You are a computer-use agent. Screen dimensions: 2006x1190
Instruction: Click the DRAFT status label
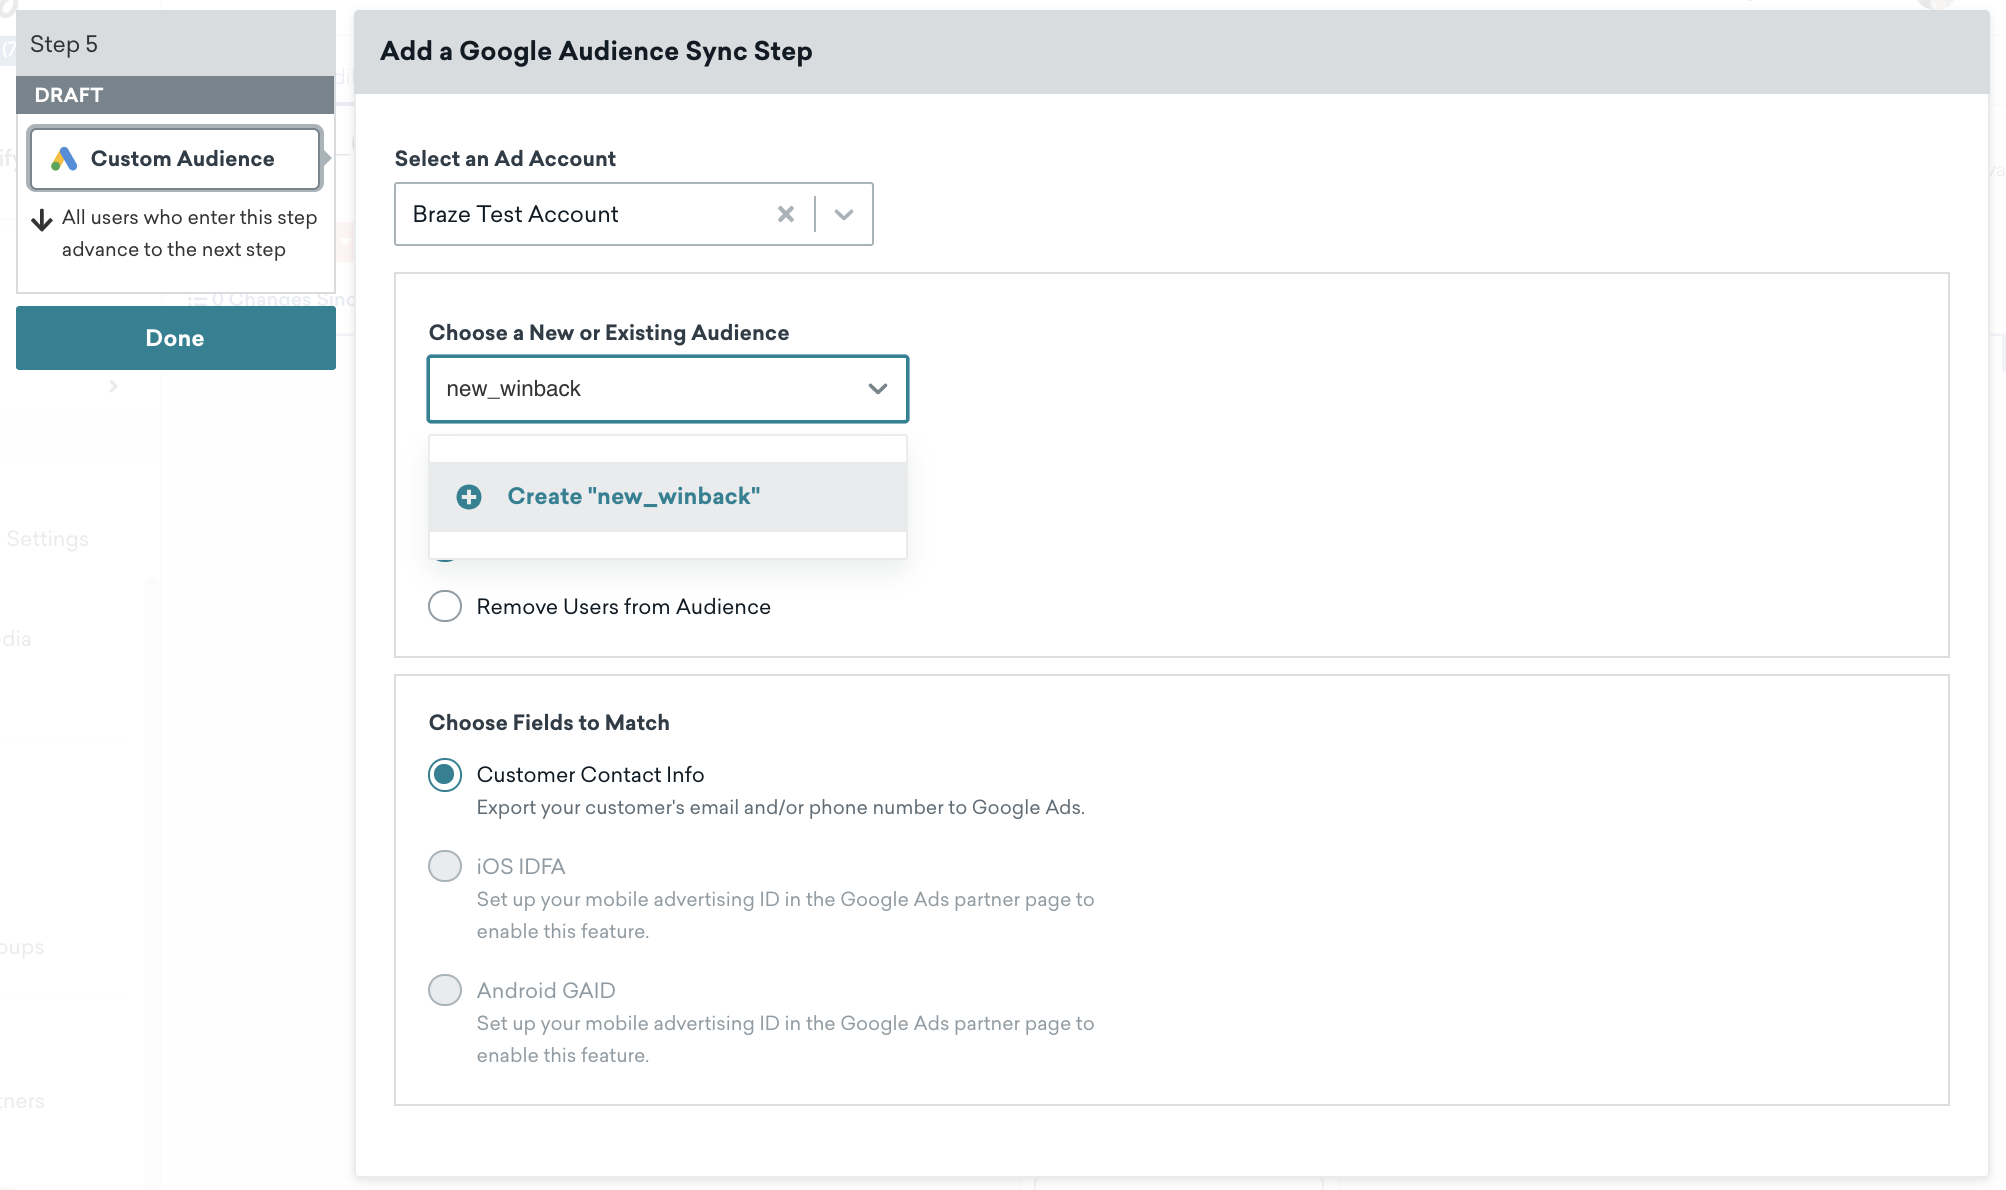(69, 95)
